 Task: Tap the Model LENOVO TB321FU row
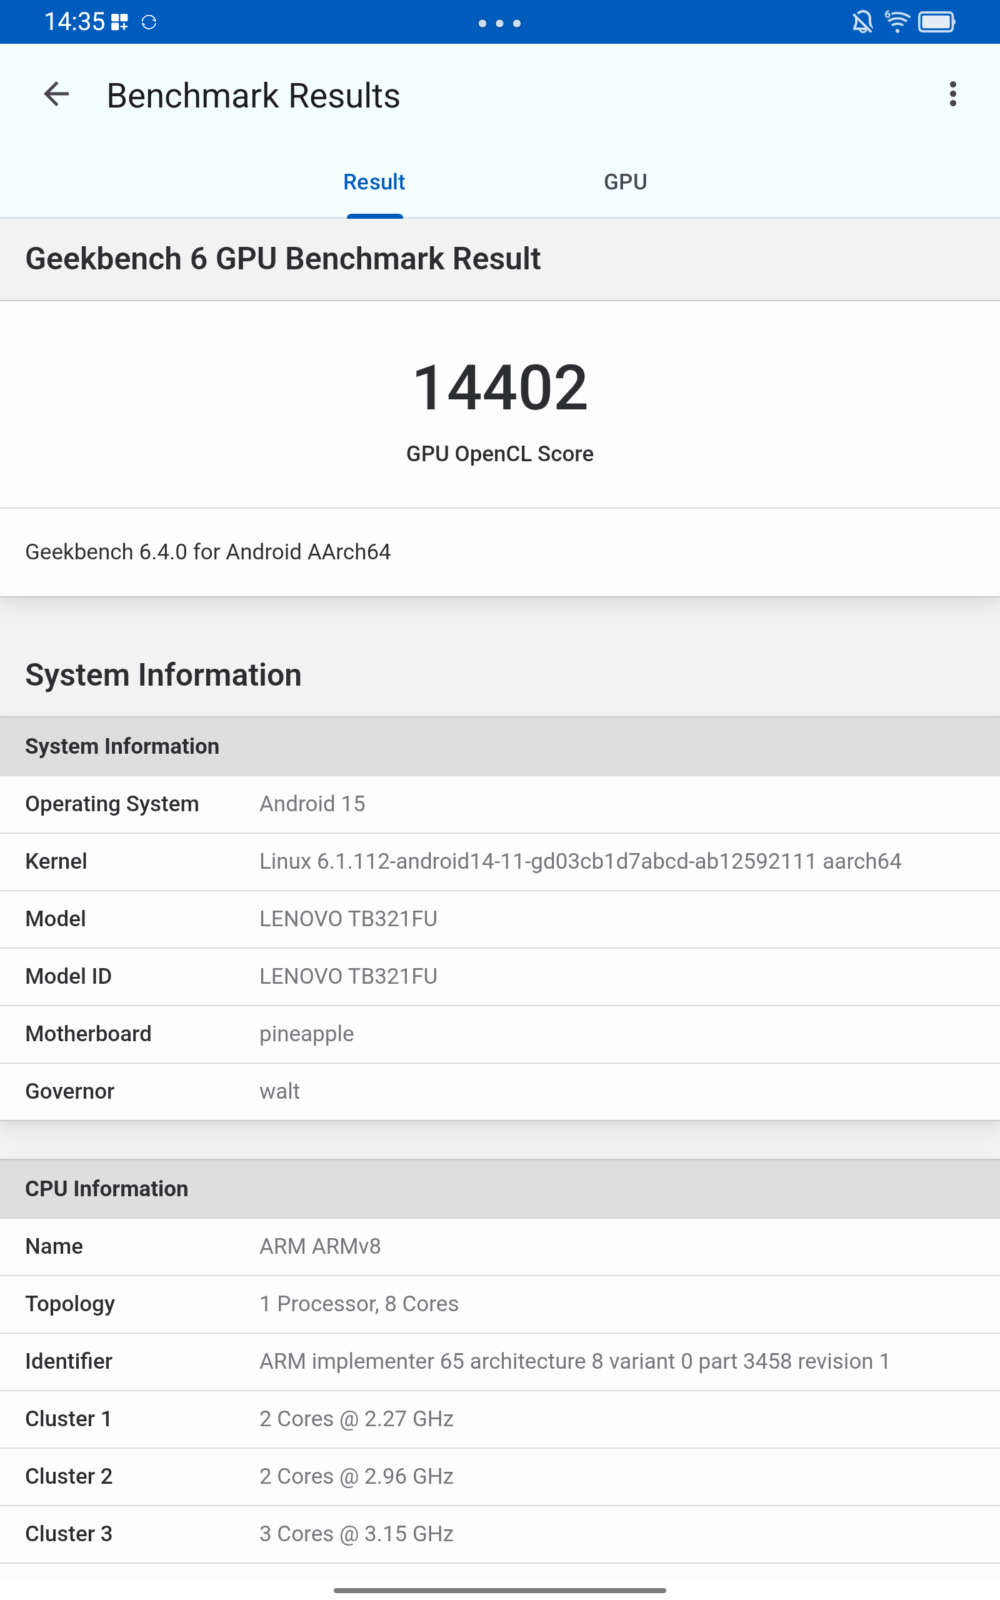coord(500,919)
